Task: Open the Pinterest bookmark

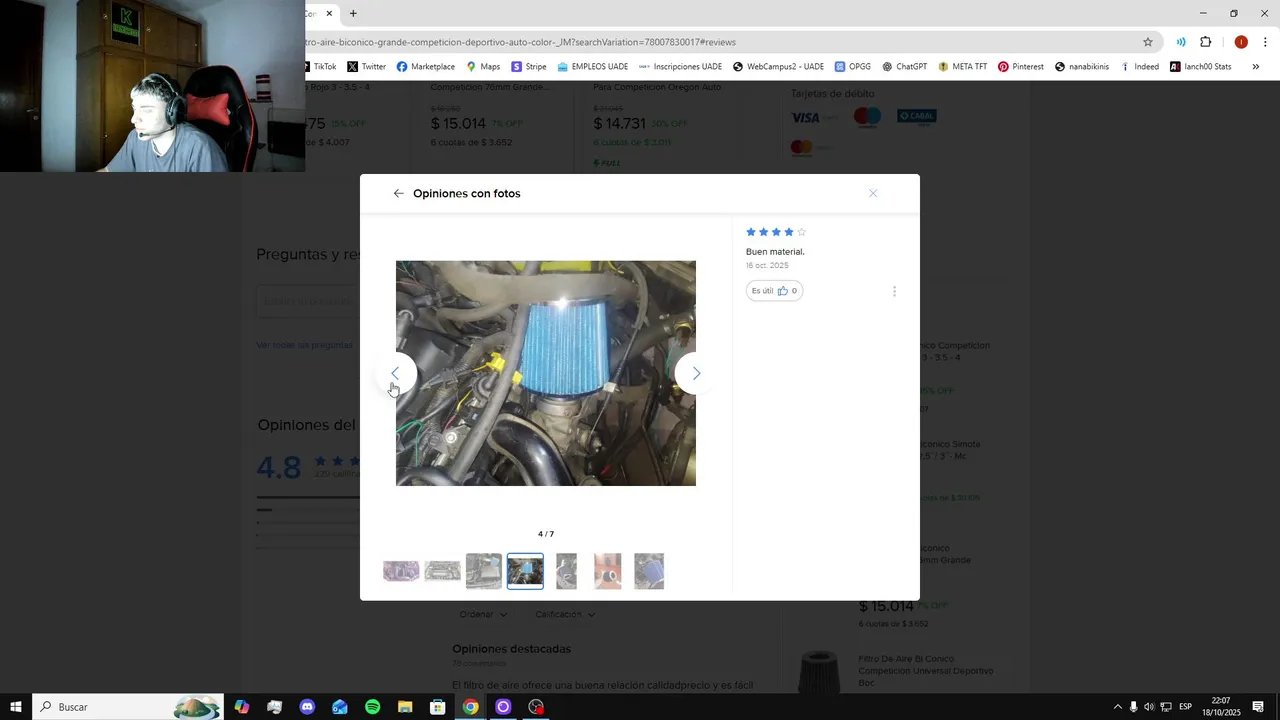Action: click(x=1020, y=67)
